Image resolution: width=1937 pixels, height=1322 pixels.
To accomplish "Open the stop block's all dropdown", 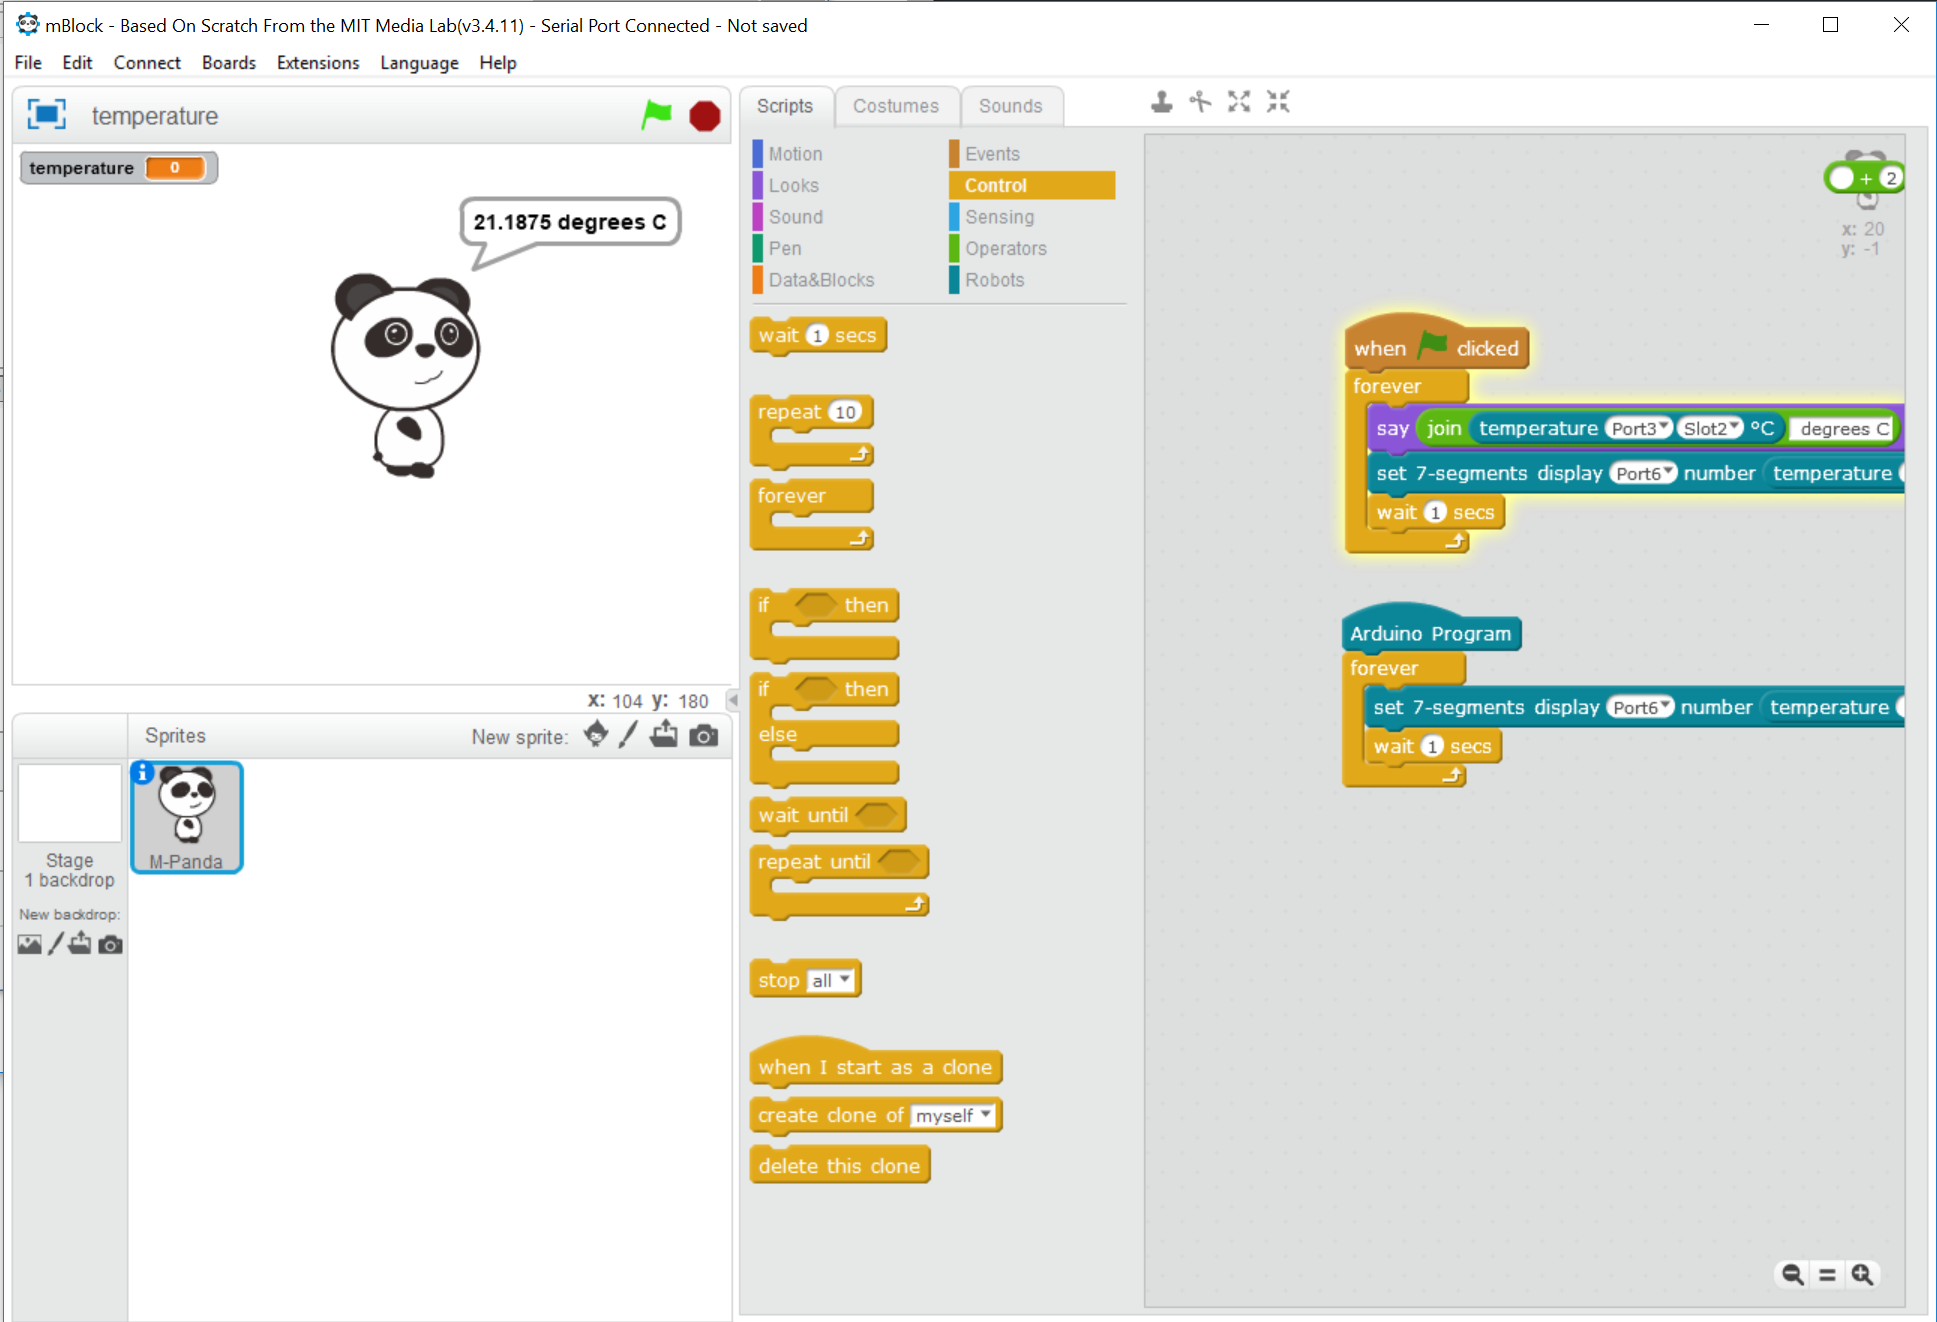I will click(x=832, y=980).
